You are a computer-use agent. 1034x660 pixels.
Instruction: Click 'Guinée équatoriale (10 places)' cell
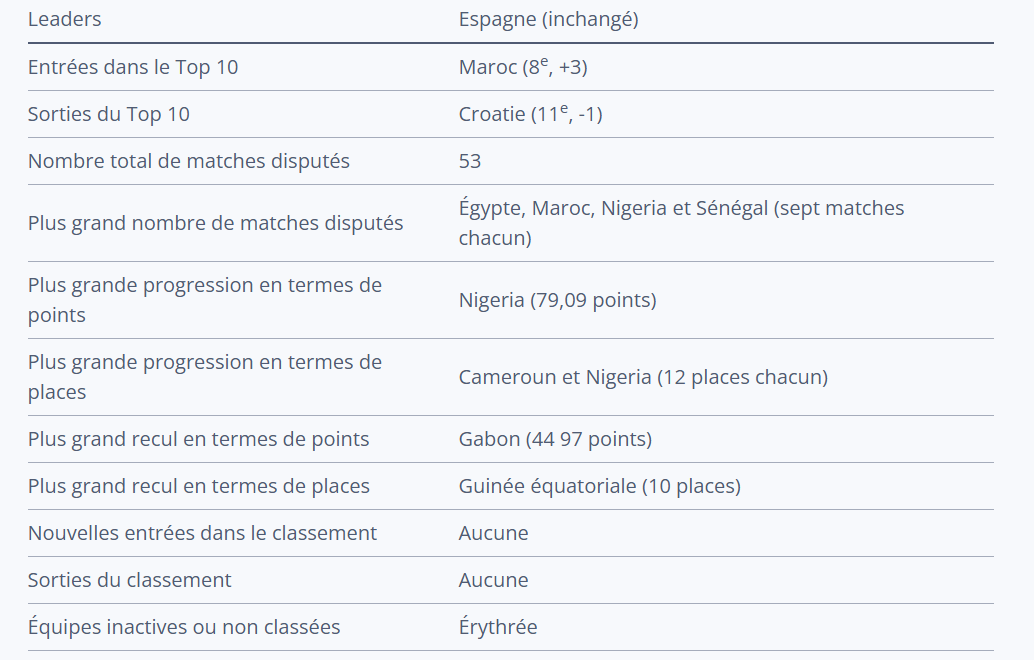point(599,486)
